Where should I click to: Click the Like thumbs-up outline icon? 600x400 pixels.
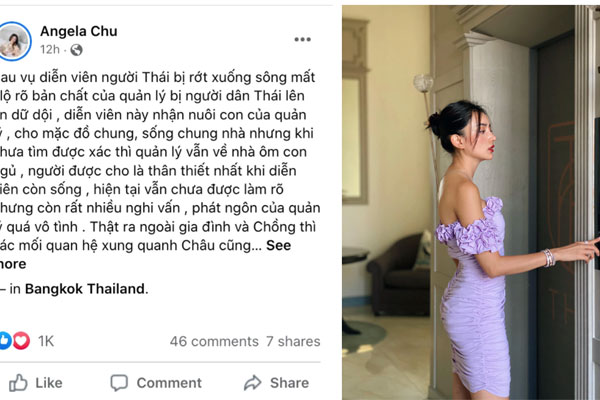[18, 382]
